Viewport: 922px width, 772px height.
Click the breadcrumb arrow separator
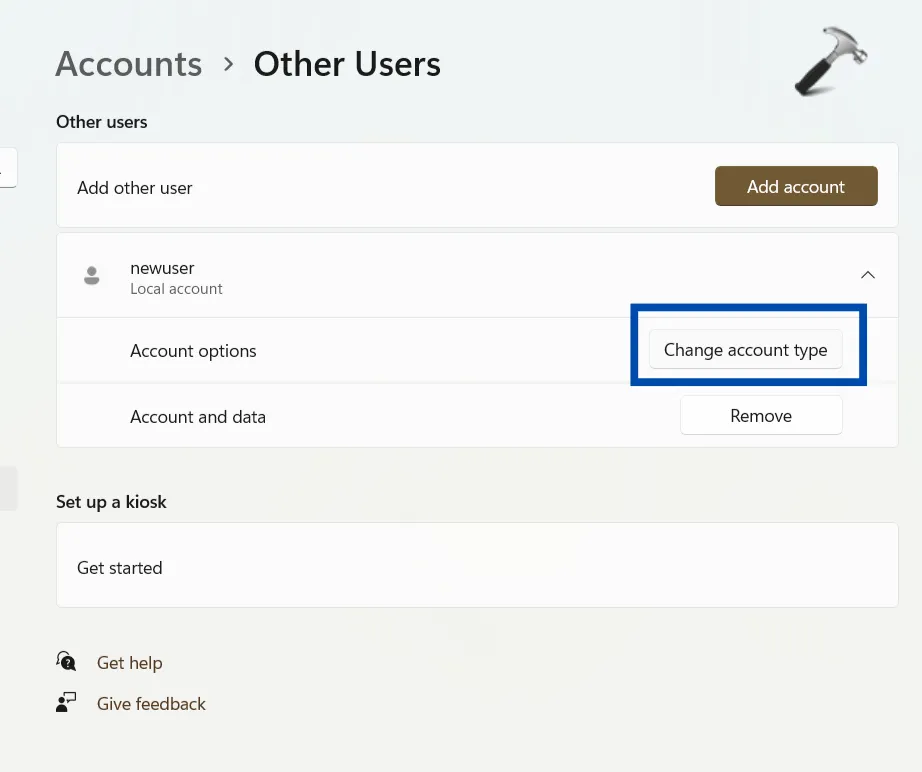pyautogui.click(x=228, y=64)
